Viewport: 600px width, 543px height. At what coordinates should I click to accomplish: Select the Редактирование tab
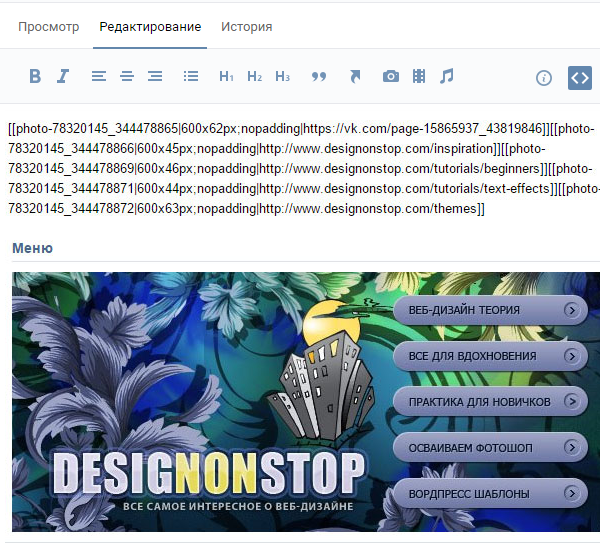pyautogui.click(x=150, y=27)
